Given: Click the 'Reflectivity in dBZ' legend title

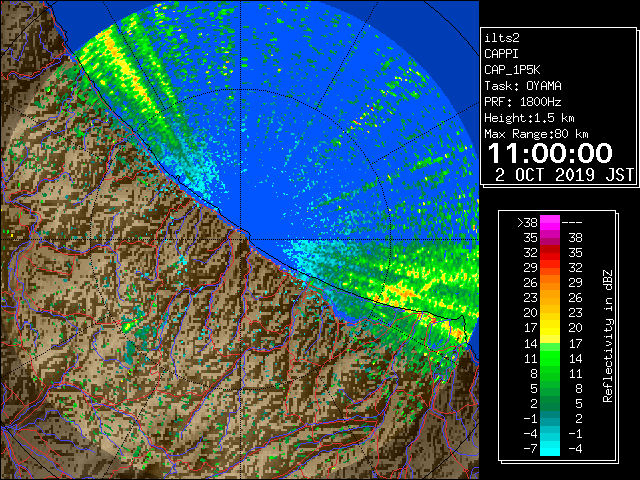Looking at the screenshot, I should click(x=608, y=336).
